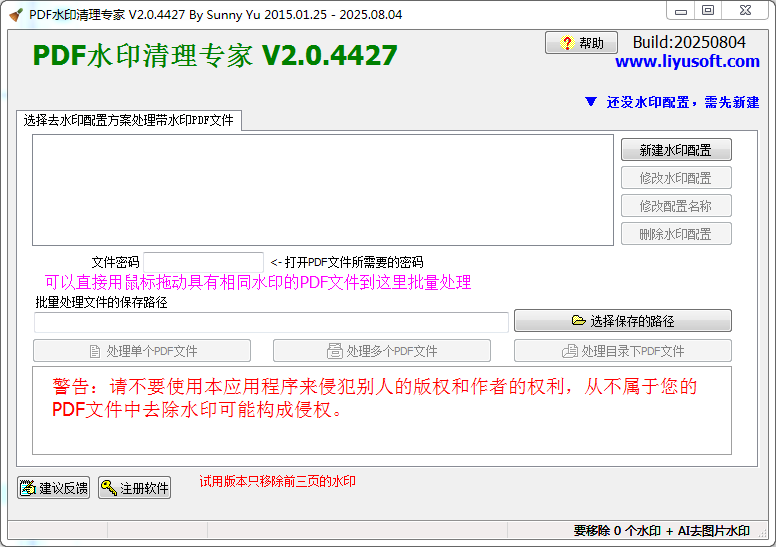Image resolution: width=776 pixels, height=547 pixels.
Task: Click the resize grip in status bar corner
Action: coord(763,533)
